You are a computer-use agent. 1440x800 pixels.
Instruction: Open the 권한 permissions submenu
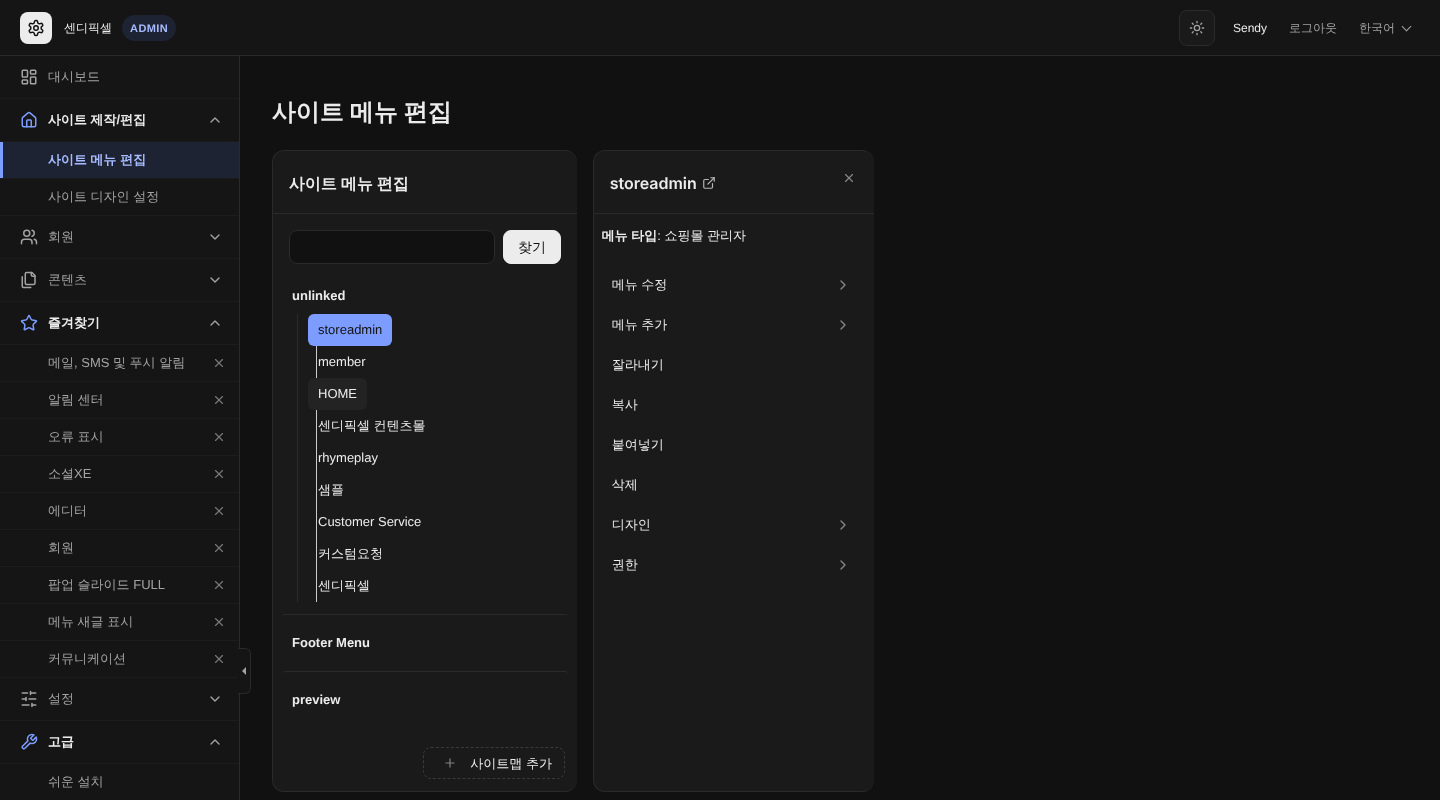click(733, 565)
